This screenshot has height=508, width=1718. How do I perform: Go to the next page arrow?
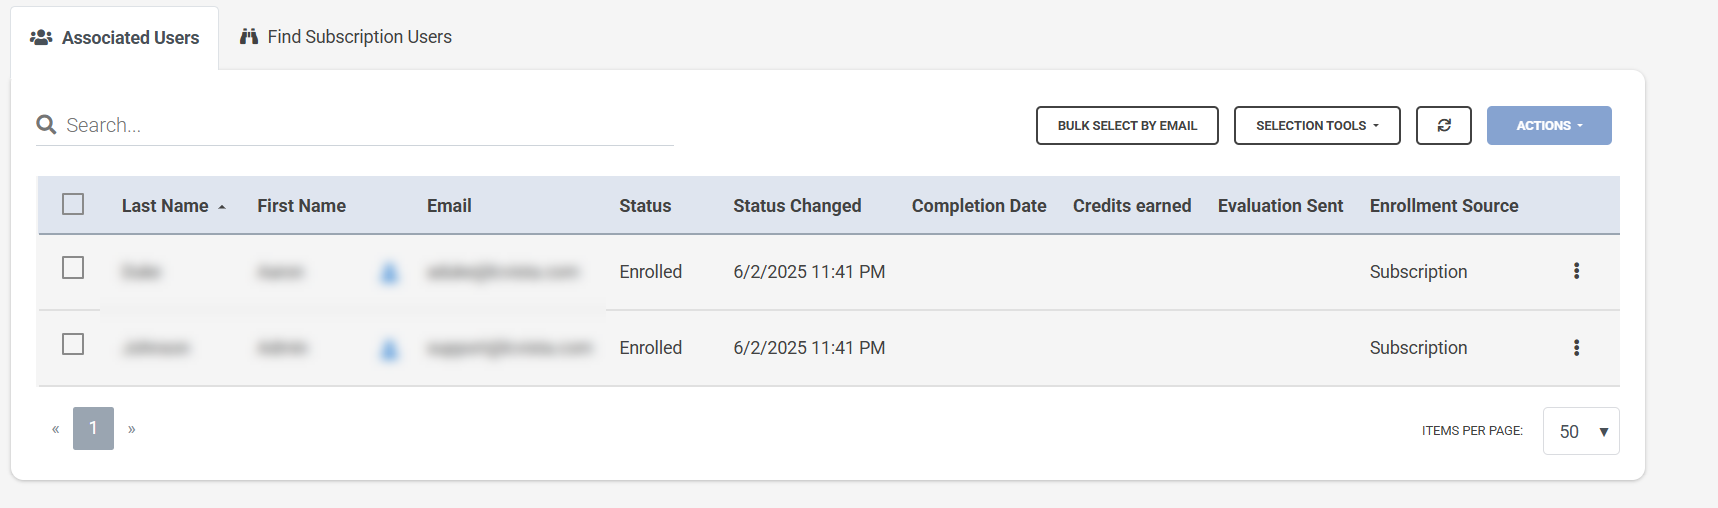pos(131,429)
